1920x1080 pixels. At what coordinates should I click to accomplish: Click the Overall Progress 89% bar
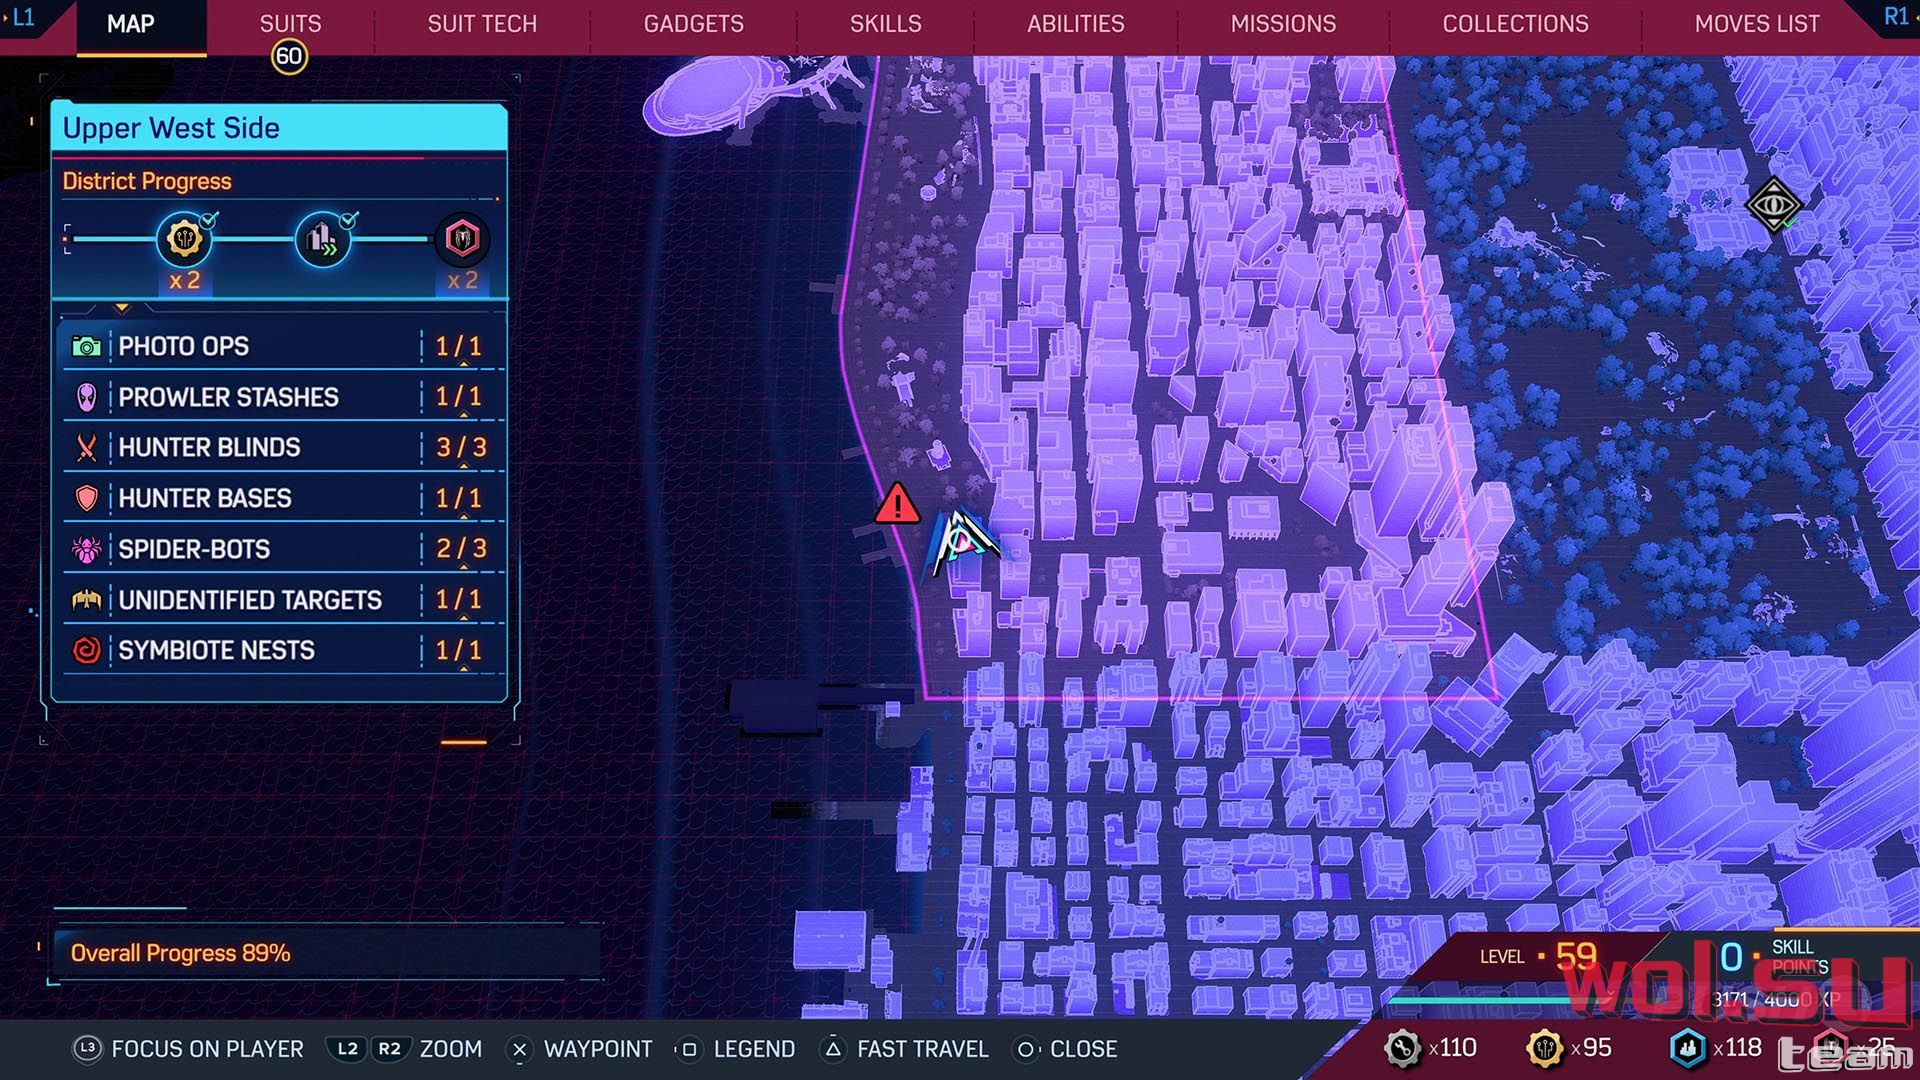pyautogui.click(x=326, y=953)
